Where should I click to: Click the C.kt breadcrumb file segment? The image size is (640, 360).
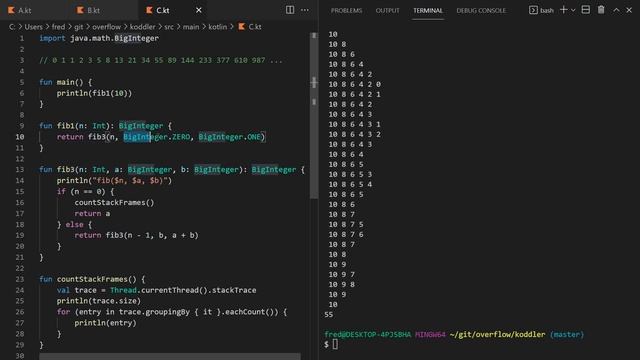coord(250,27)
